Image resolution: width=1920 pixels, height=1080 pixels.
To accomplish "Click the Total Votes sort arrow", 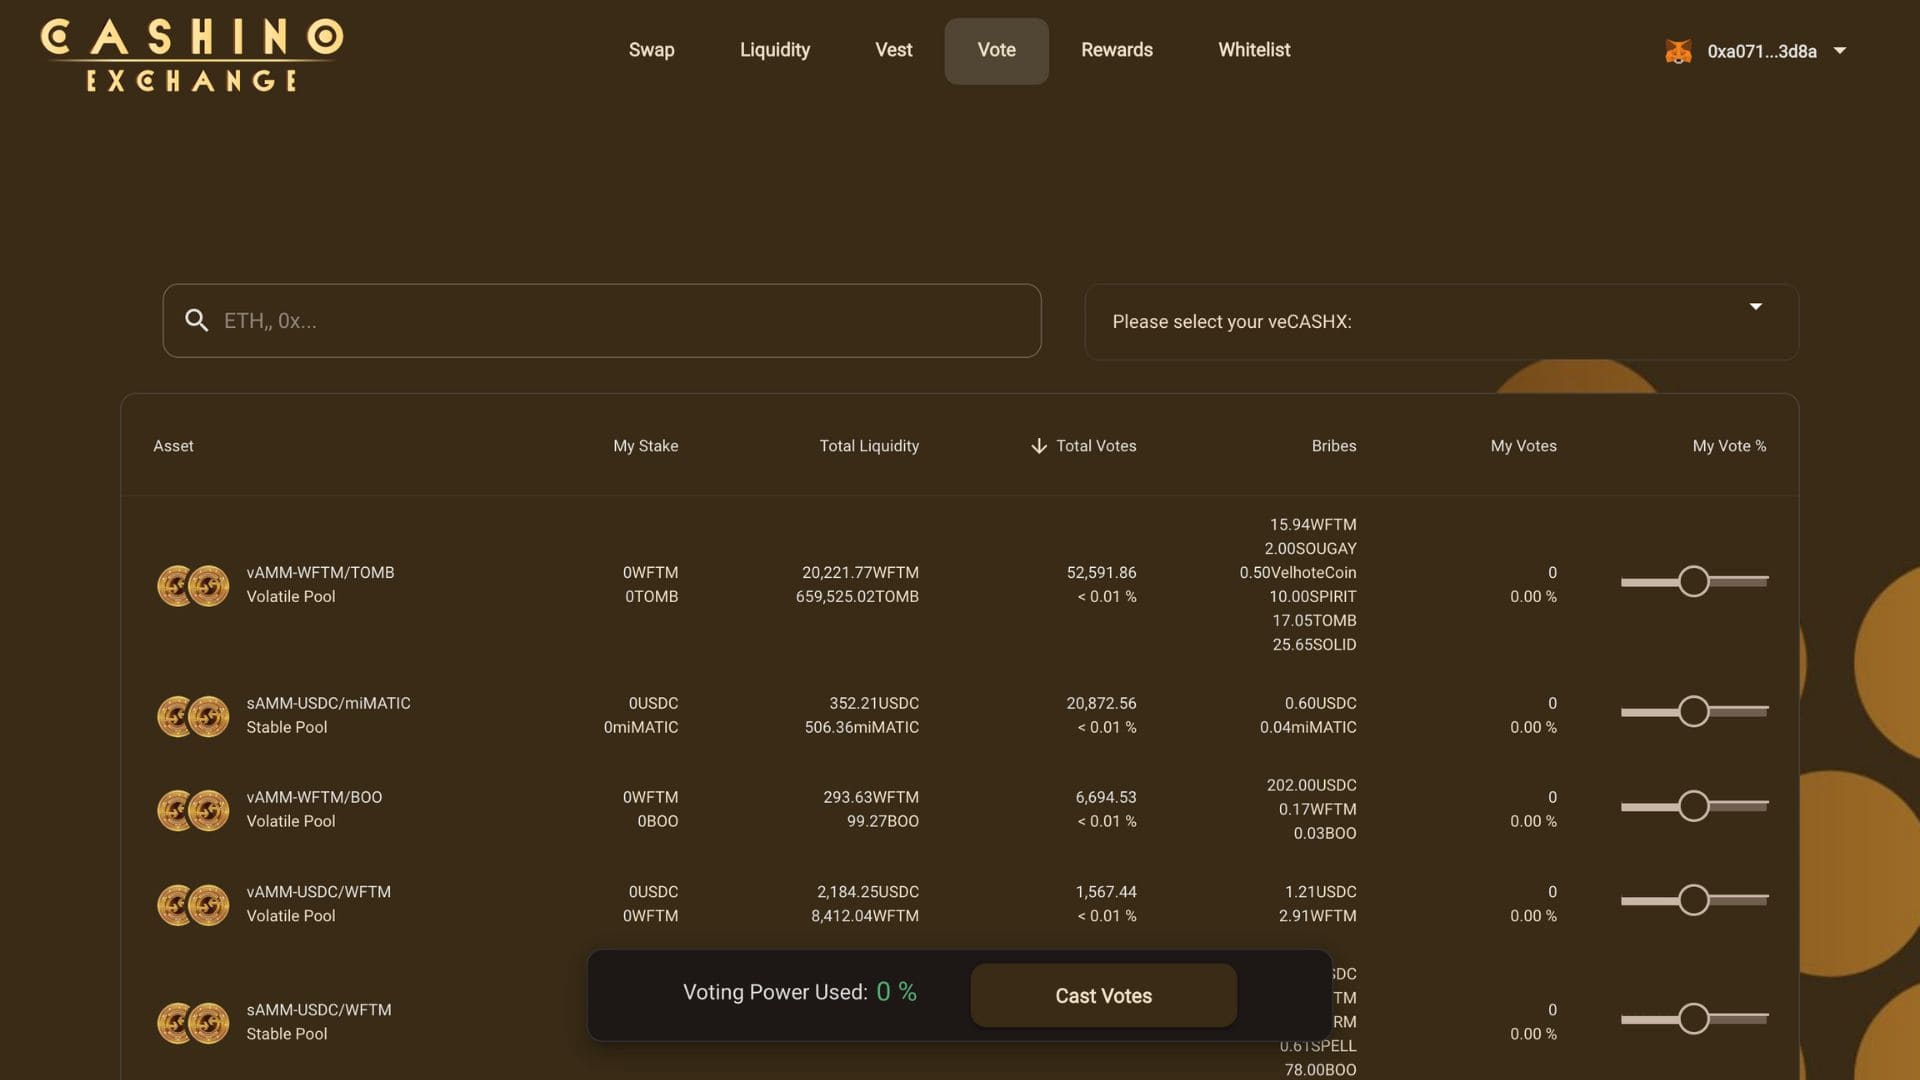I will (x=1039, y=446).
